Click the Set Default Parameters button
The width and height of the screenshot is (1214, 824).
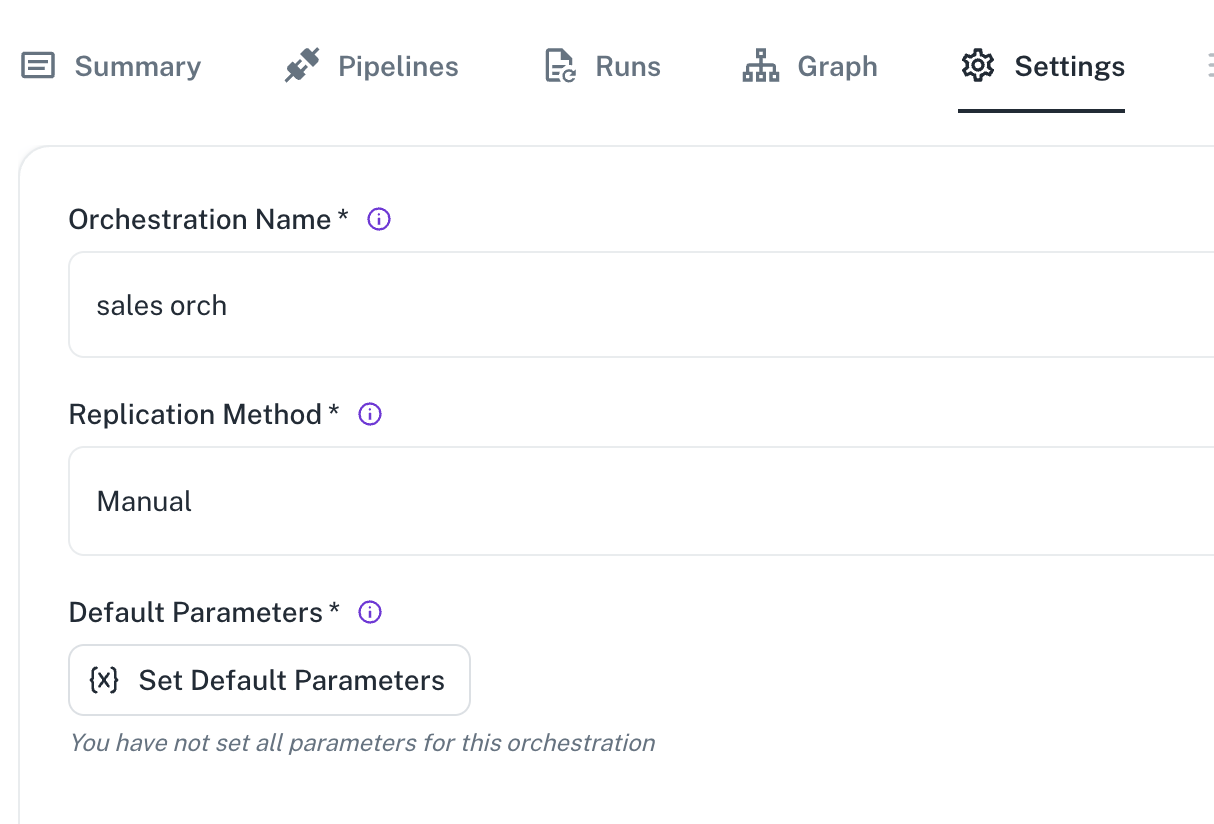click(269, 680)
